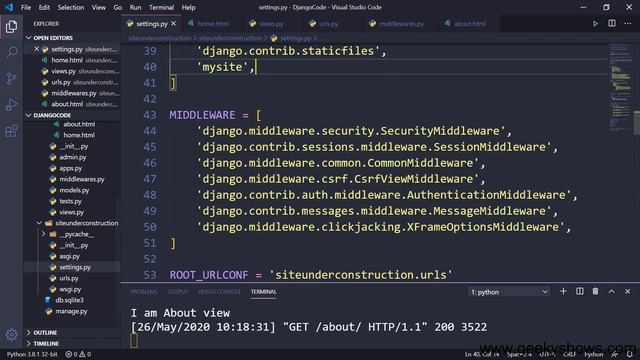Open the Run and Debug view icon
Image resolution: width=640 pixels, height=360 pixels.
[11, 105]
